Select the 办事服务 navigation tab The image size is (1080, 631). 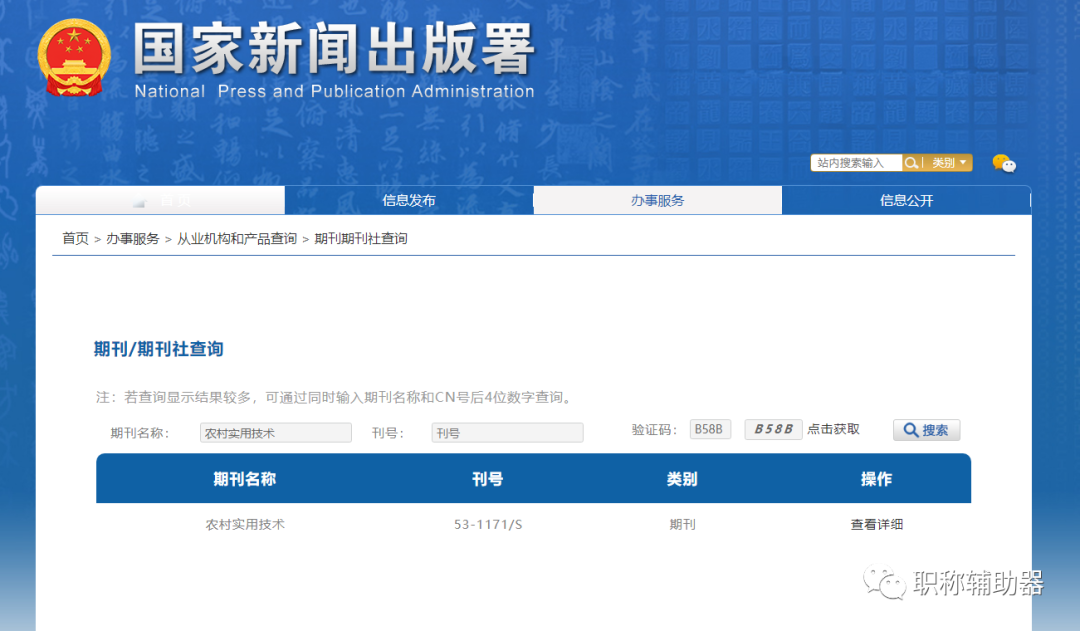[657, 199]
